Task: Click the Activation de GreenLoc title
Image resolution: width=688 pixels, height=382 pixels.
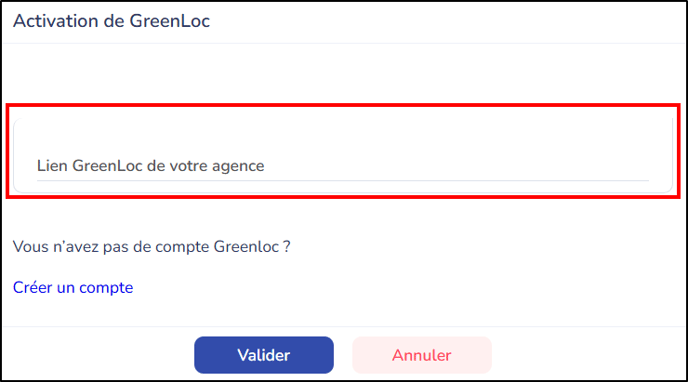Action: pos(111,21)
